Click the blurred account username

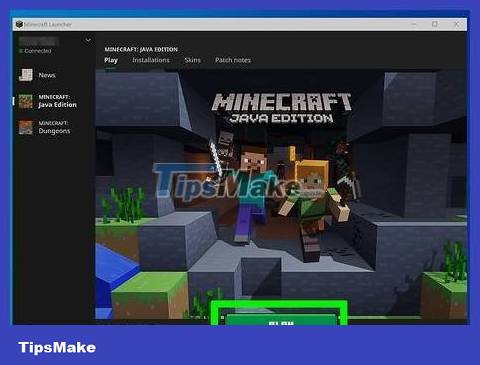pos(39,41)
